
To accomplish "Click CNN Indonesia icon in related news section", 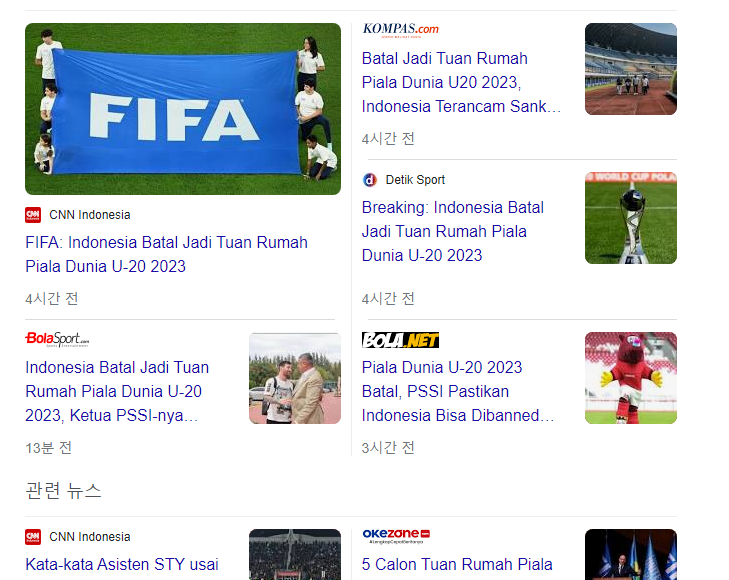I will 33,537.
